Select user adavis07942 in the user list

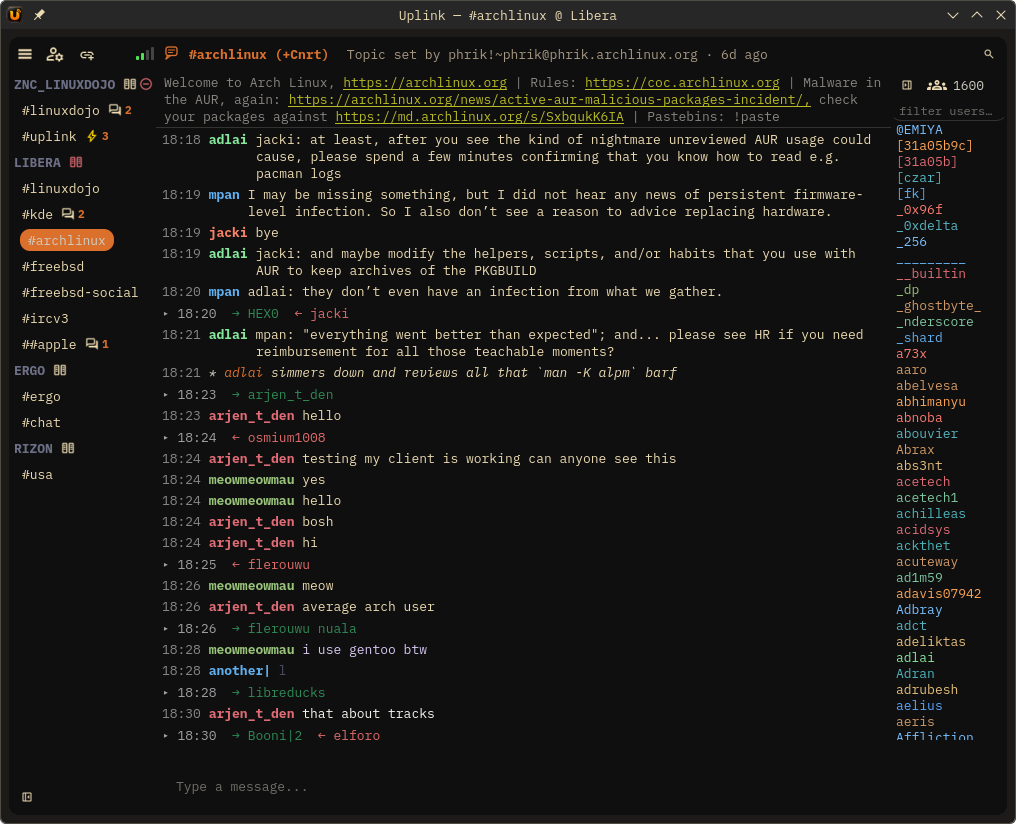point(938,593)
